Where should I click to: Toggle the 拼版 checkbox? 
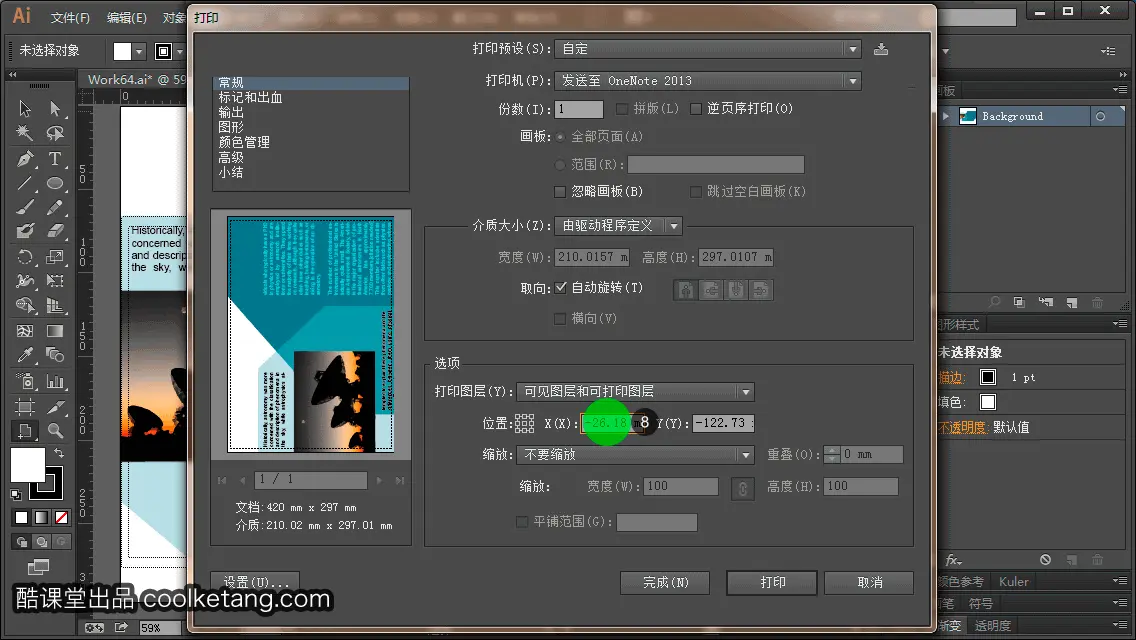pos(622,109)
